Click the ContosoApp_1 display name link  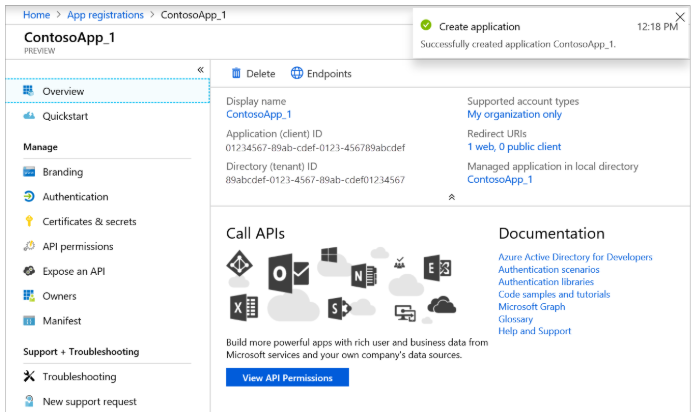click(258, 114)
